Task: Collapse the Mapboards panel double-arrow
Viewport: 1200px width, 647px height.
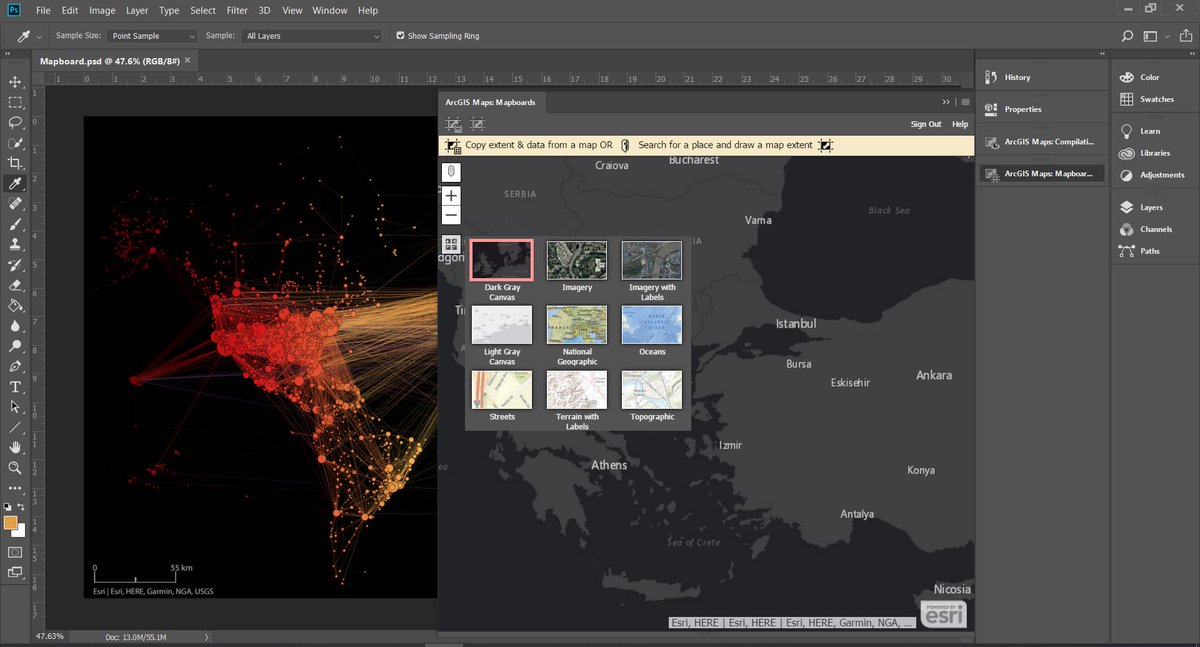Action: [x=946, y=102]
